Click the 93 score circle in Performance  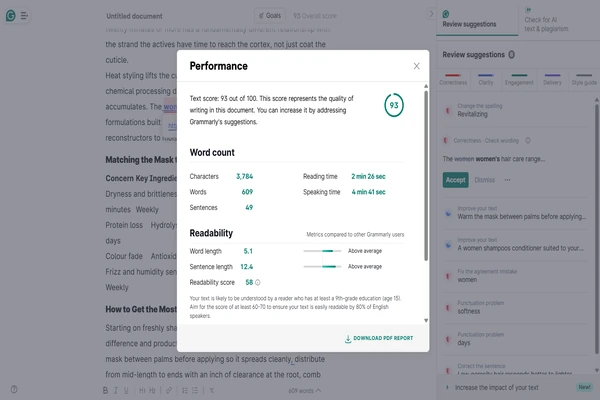394,105
